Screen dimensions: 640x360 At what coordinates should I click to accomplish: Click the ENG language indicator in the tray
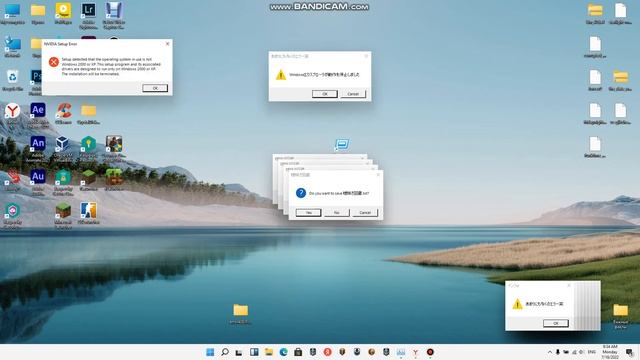pos(591,352)
